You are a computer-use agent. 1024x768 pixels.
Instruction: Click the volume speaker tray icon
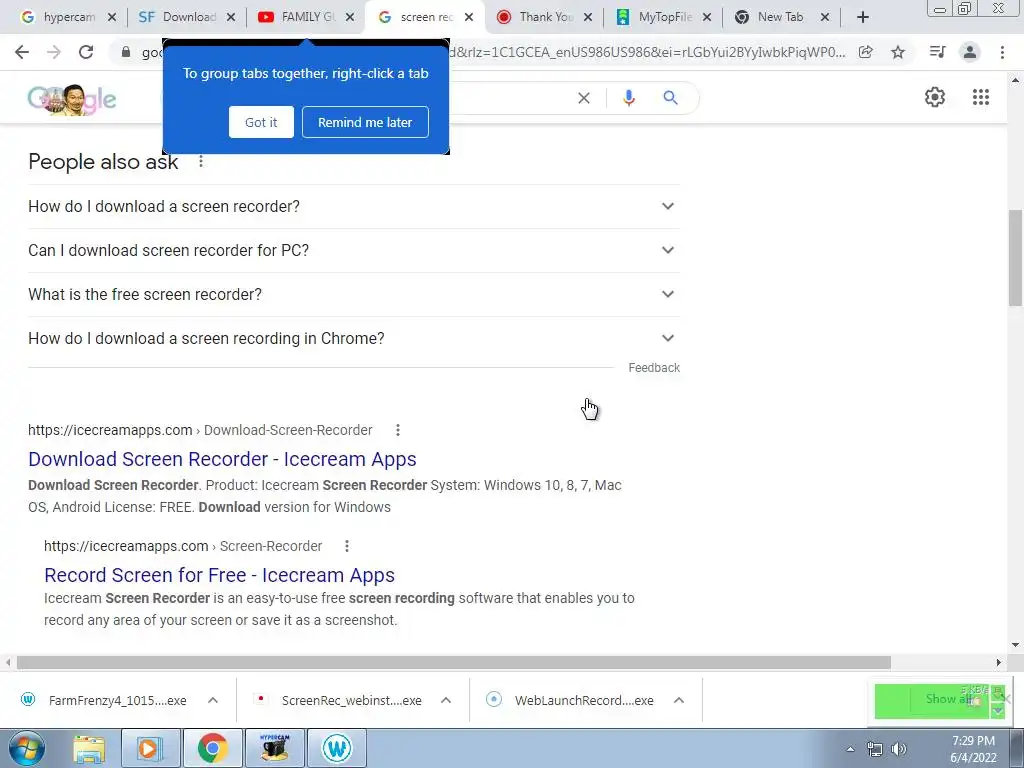pyautogui.click(x=899, y=749)
